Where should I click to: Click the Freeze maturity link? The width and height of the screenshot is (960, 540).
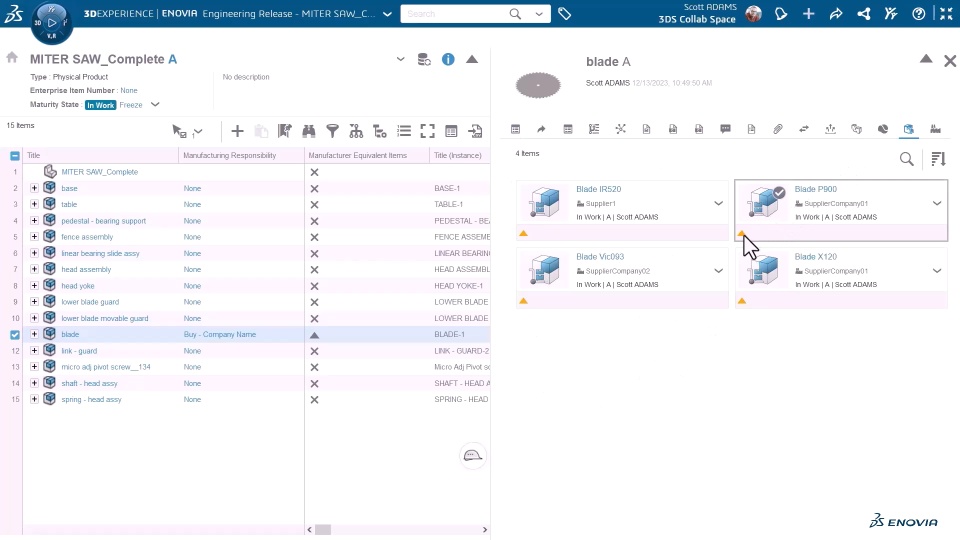click(130, 105)
